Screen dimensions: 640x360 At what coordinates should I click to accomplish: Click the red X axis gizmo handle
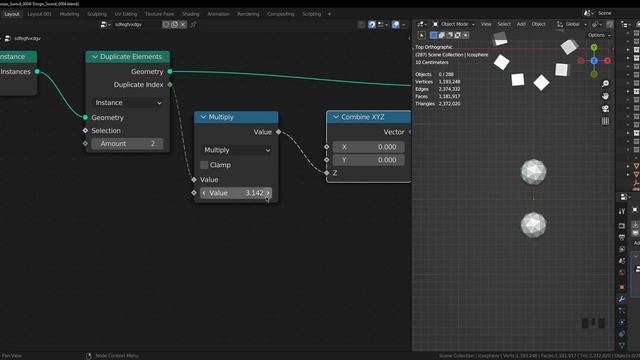click(607, 61)
